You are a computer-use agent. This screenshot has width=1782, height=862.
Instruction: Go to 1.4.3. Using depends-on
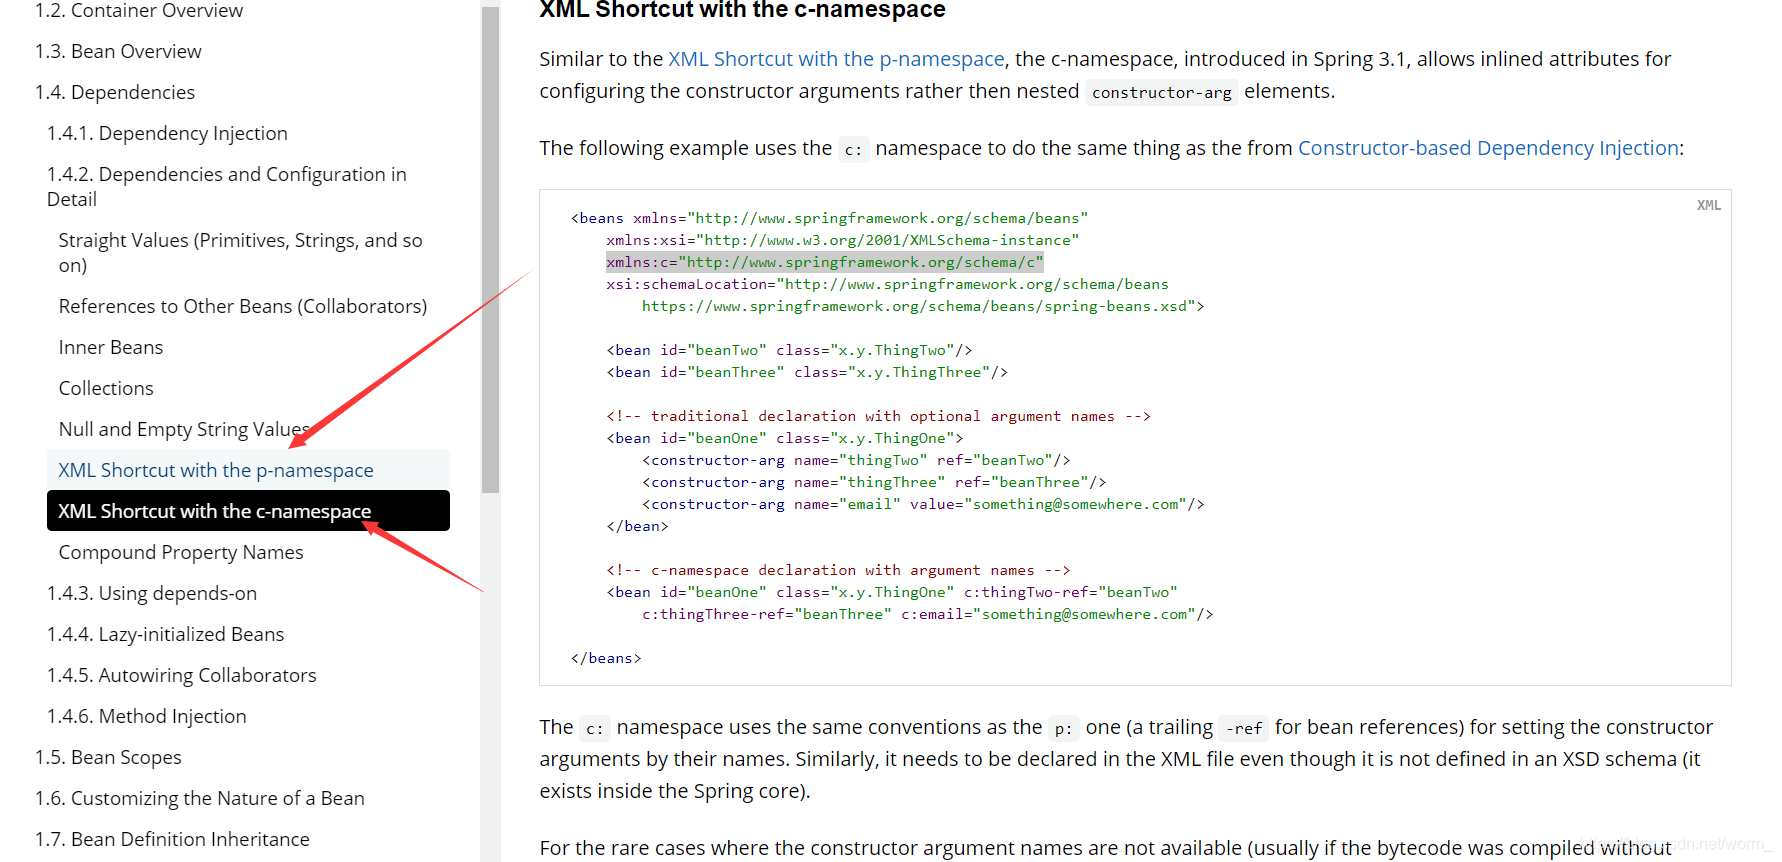point(152,593)
